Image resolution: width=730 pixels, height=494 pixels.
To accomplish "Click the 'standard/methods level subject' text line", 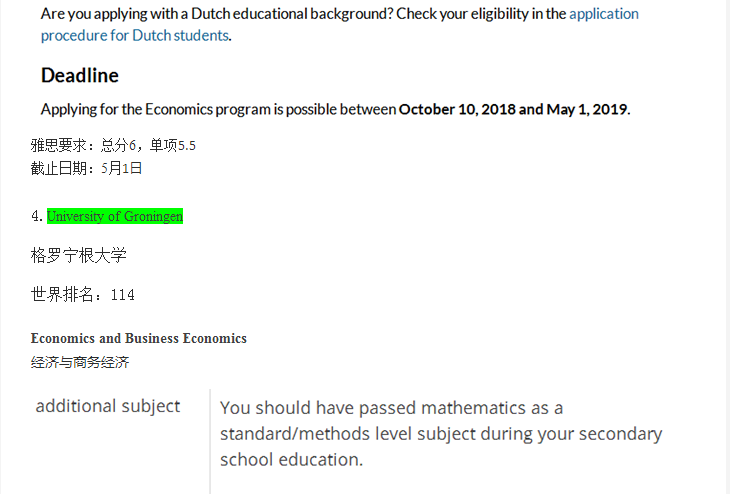I will coord(441,434).
